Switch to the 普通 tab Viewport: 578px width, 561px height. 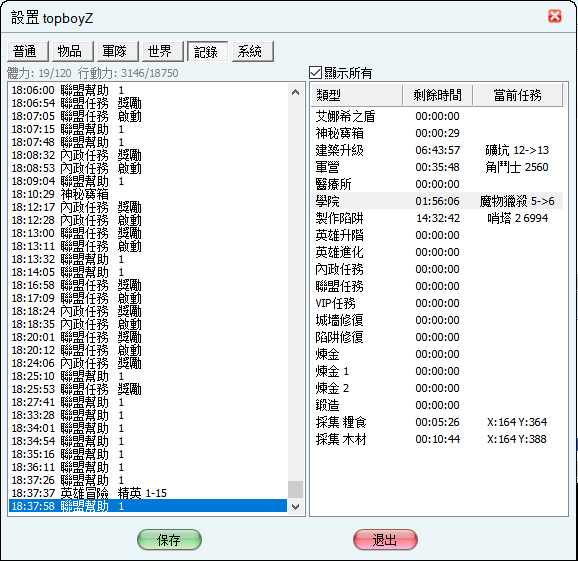(x=28, y=51)
